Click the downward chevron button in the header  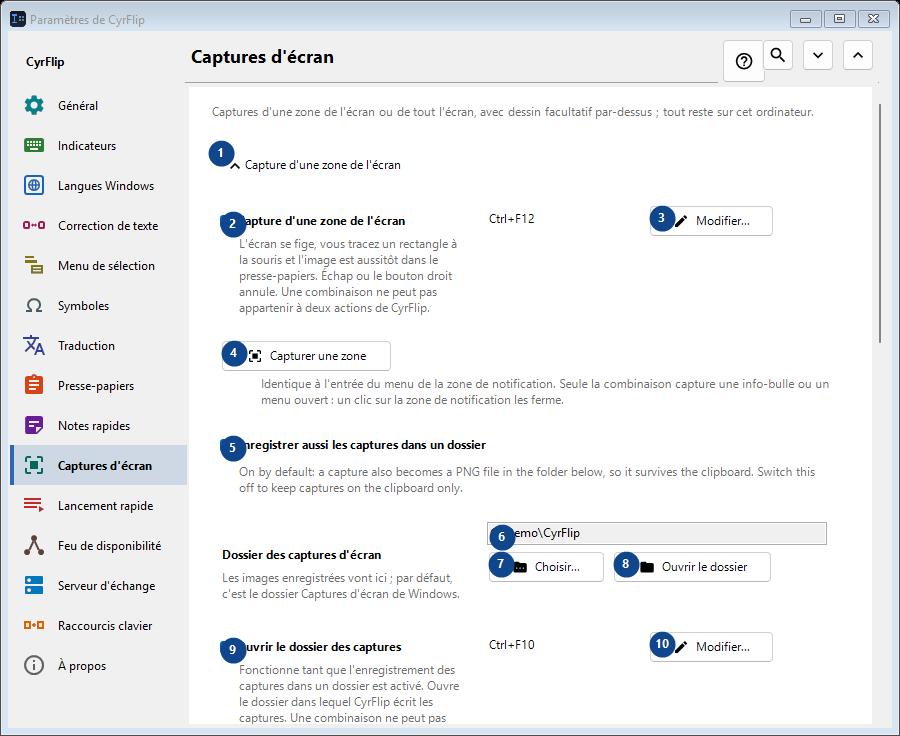coord(818,55)
